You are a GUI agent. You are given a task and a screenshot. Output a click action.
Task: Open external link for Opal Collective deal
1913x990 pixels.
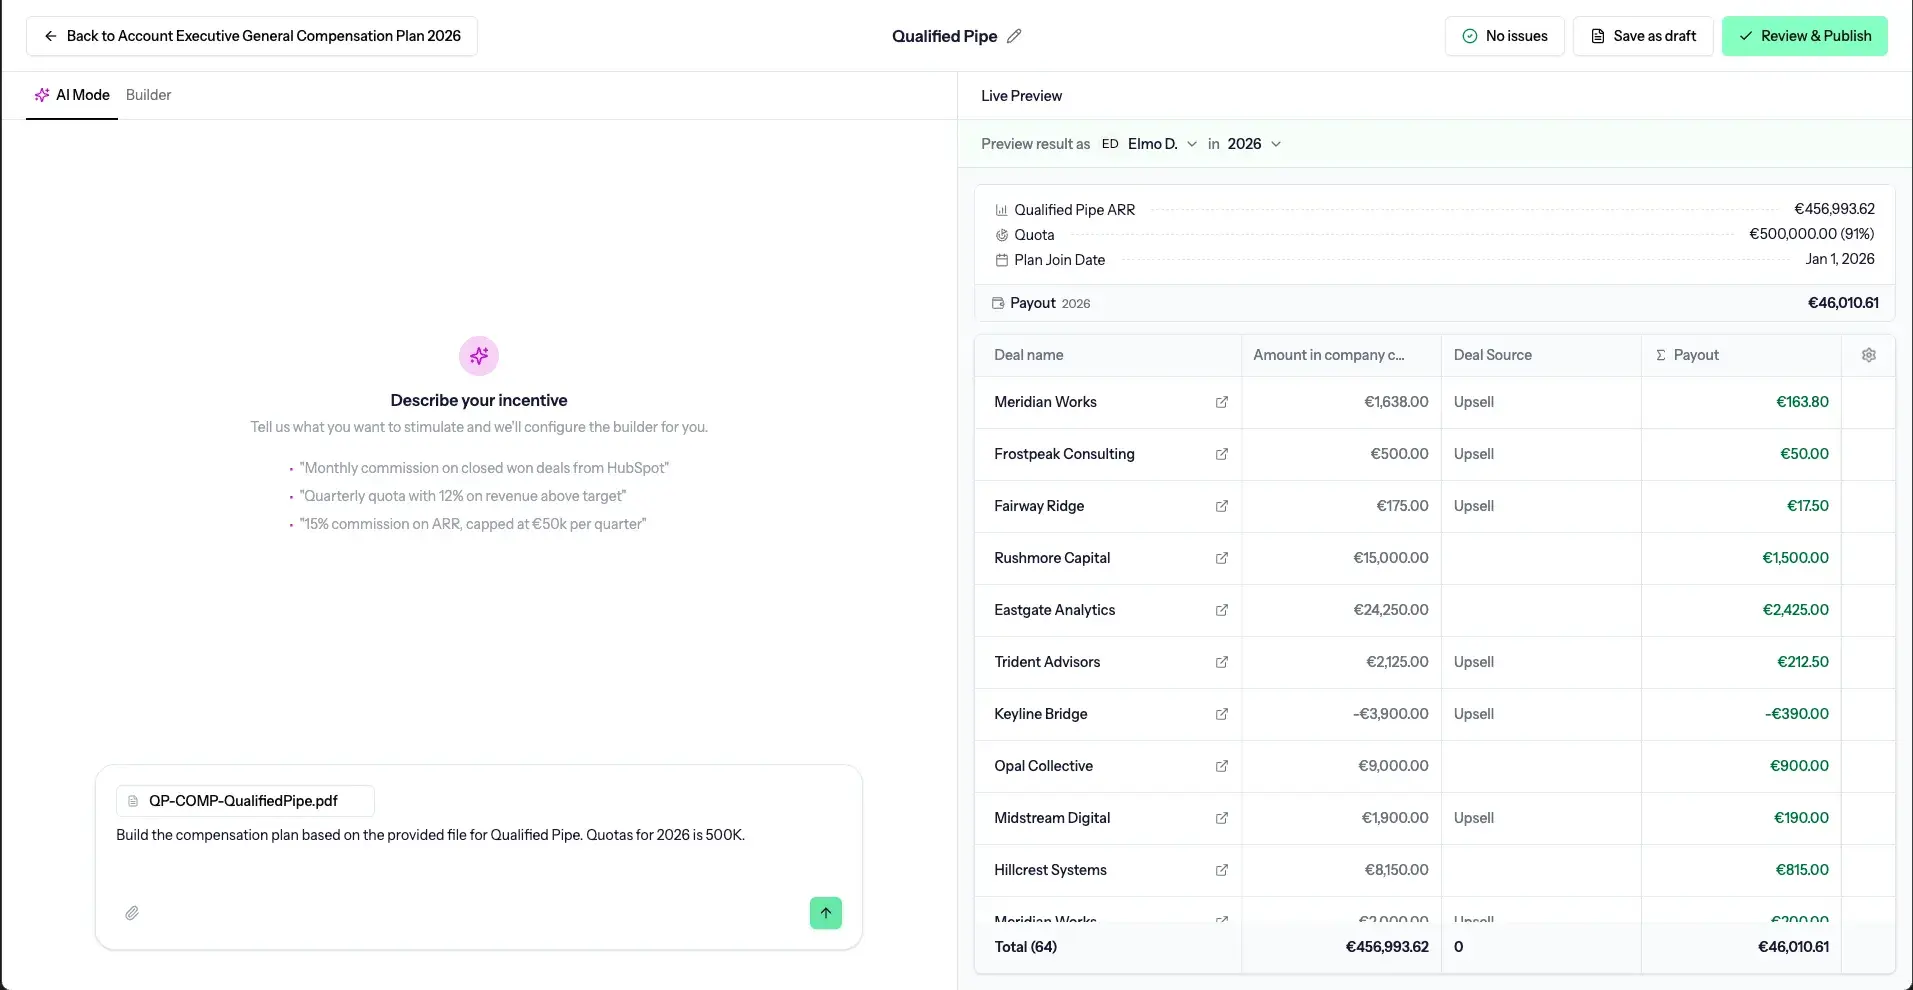tap(1221, 766)
